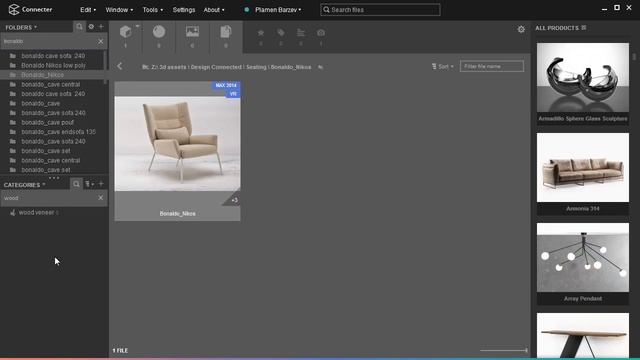The width and height of the screenshot is (640, 360).
Task: Click the products panel scrollbar
Action: [x=634, y=56]
